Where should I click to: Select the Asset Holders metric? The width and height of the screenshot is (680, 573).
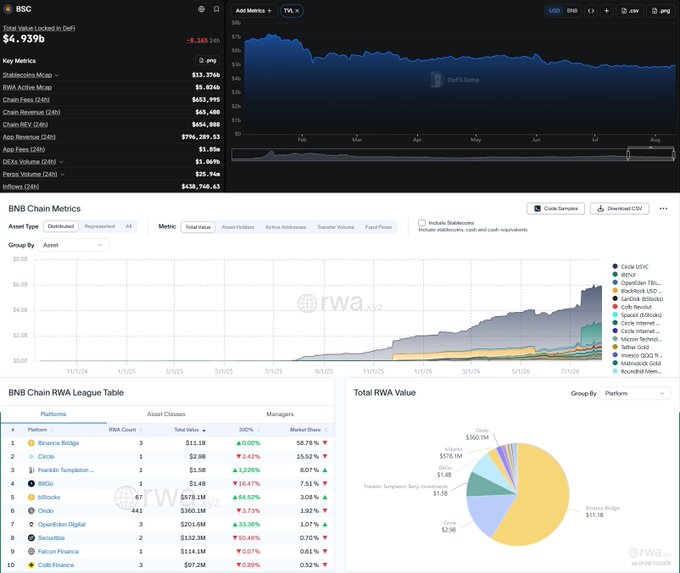(x=238, y=227)
